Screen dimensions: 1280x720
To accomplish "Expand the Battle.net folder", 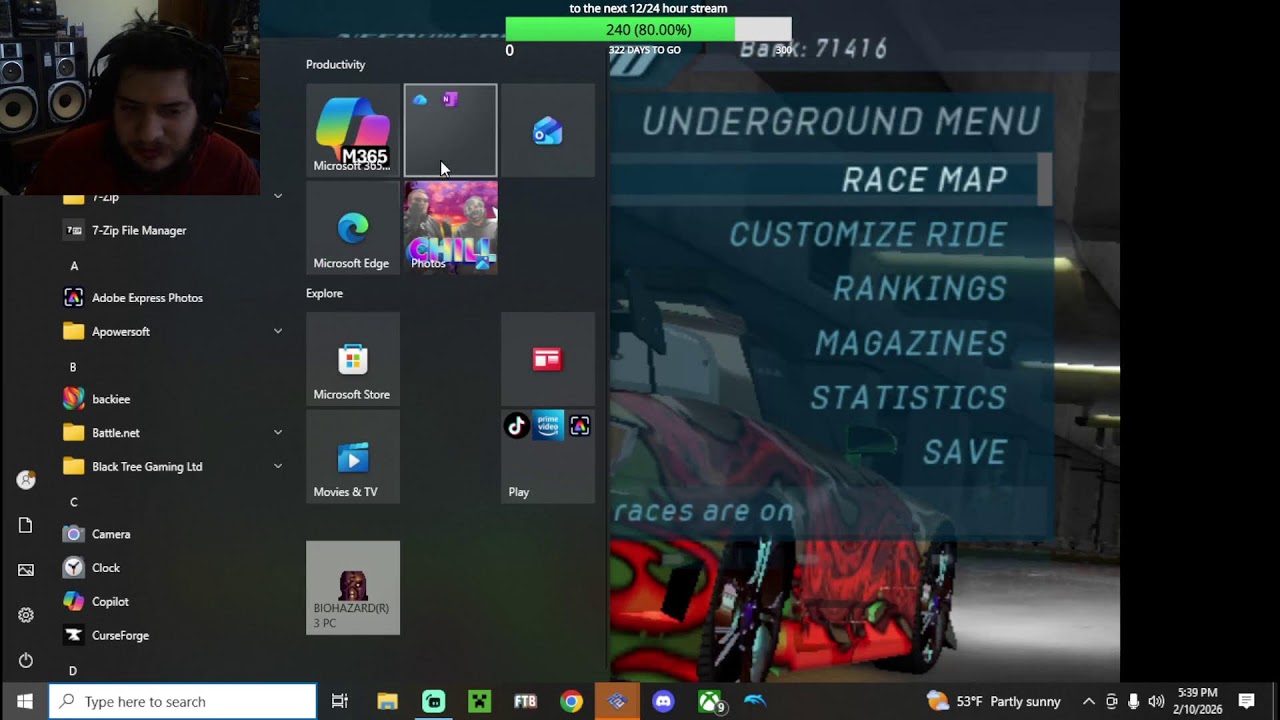I will coord(278,432).
